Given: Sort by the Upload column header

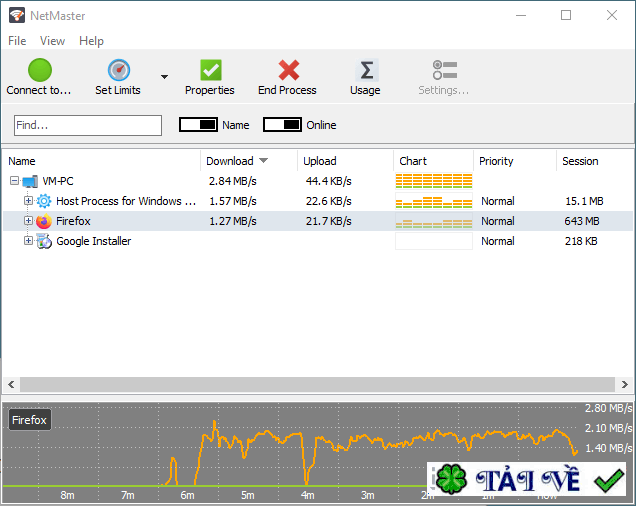Looking at the screenshot, I should (320, 161).
